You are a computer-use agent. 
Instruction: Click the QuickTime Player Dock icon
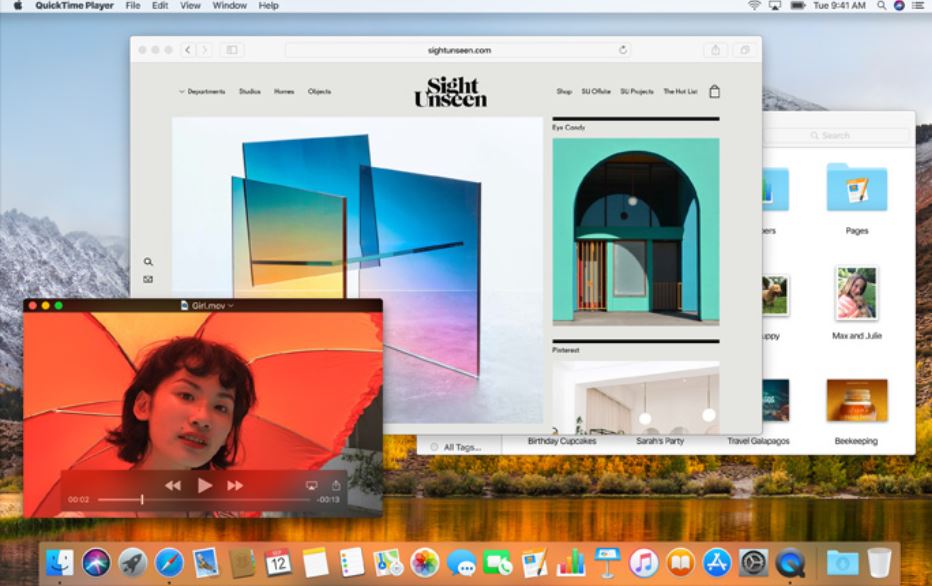click(x=790, y=562)
